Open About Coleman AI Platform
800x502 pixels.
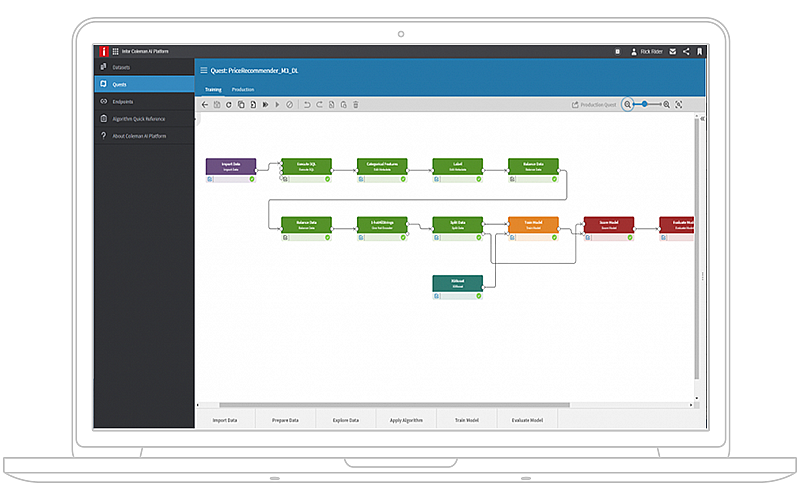click(144, 136)
